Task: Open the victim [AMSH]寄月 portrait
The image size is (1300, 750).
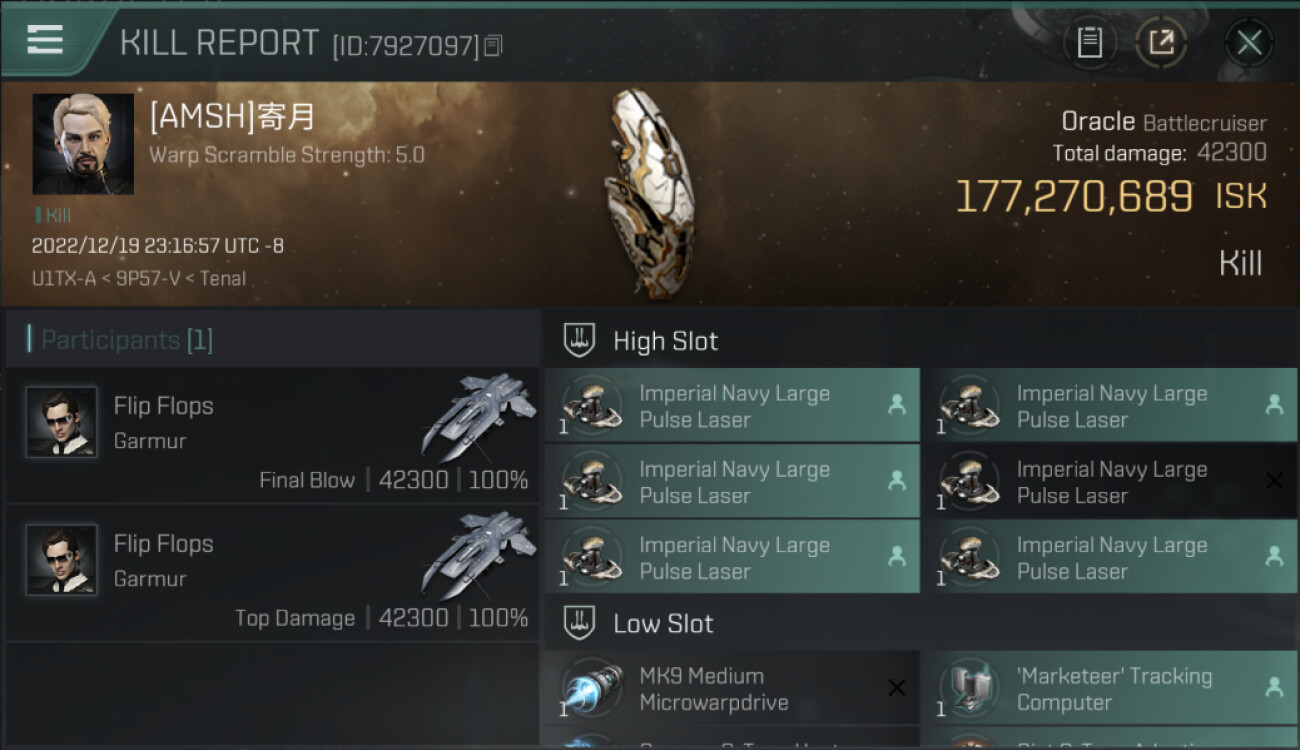Action: tap(83, 144)
